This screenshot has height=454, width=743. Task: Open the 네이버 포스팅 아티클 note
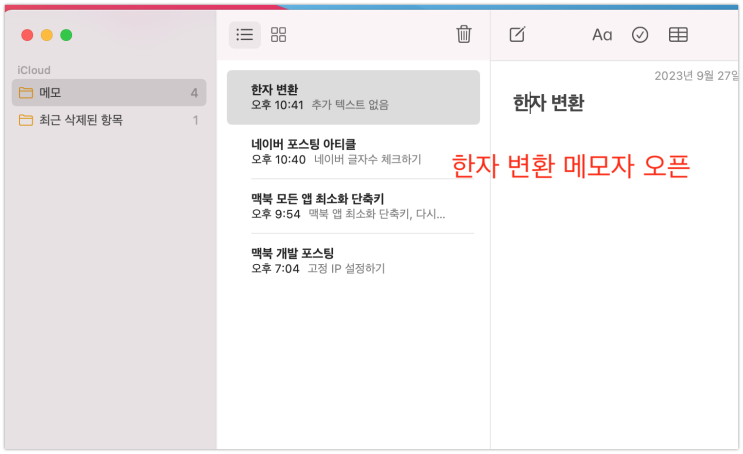[x=353, y=152]
